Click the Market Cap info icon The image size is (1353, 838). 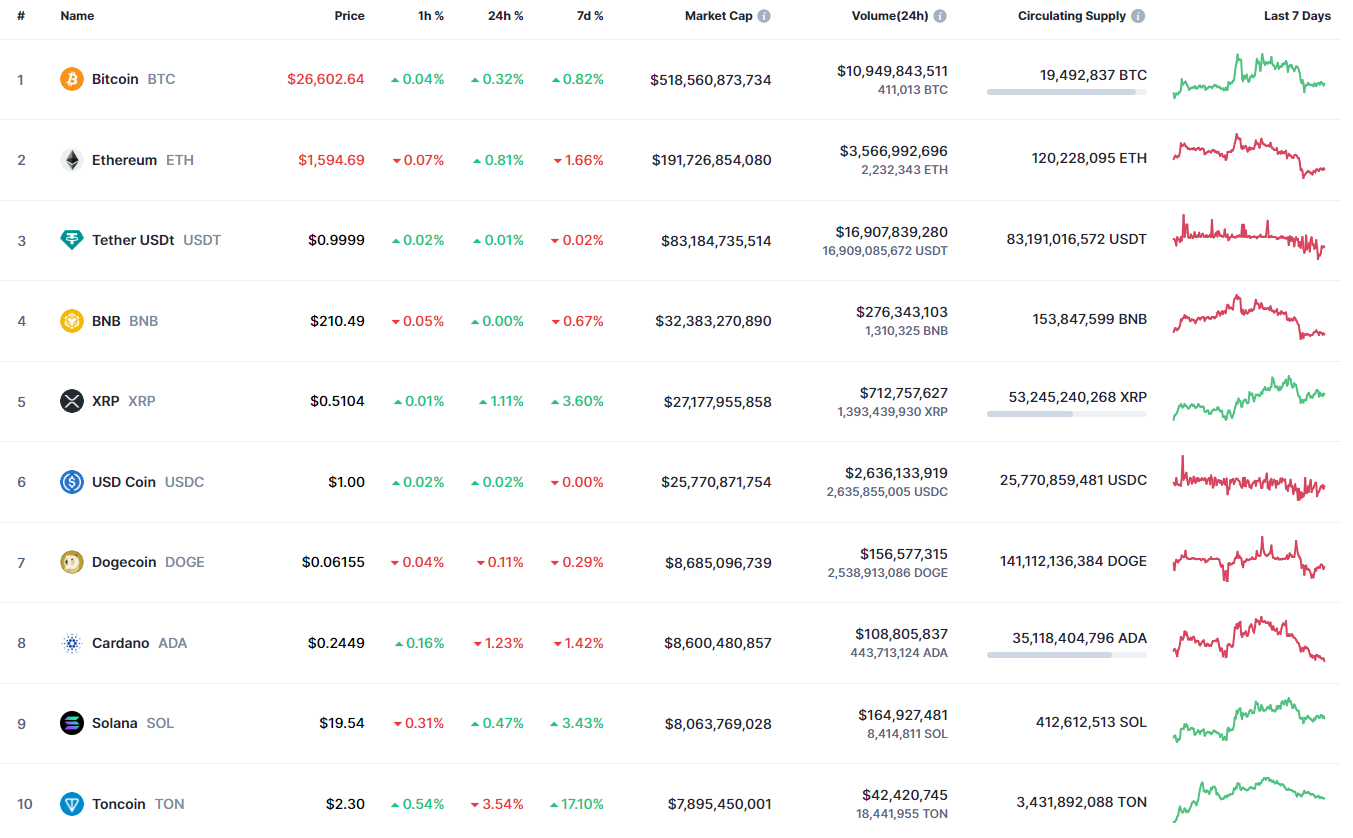(764, 16)
